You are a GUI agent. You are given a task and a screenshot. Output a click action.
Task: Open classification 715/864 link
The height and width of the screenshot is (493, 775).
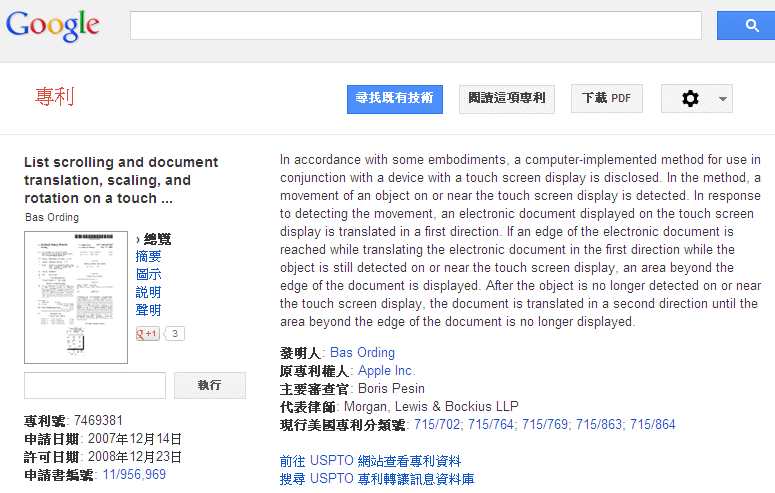click(652, 424)
